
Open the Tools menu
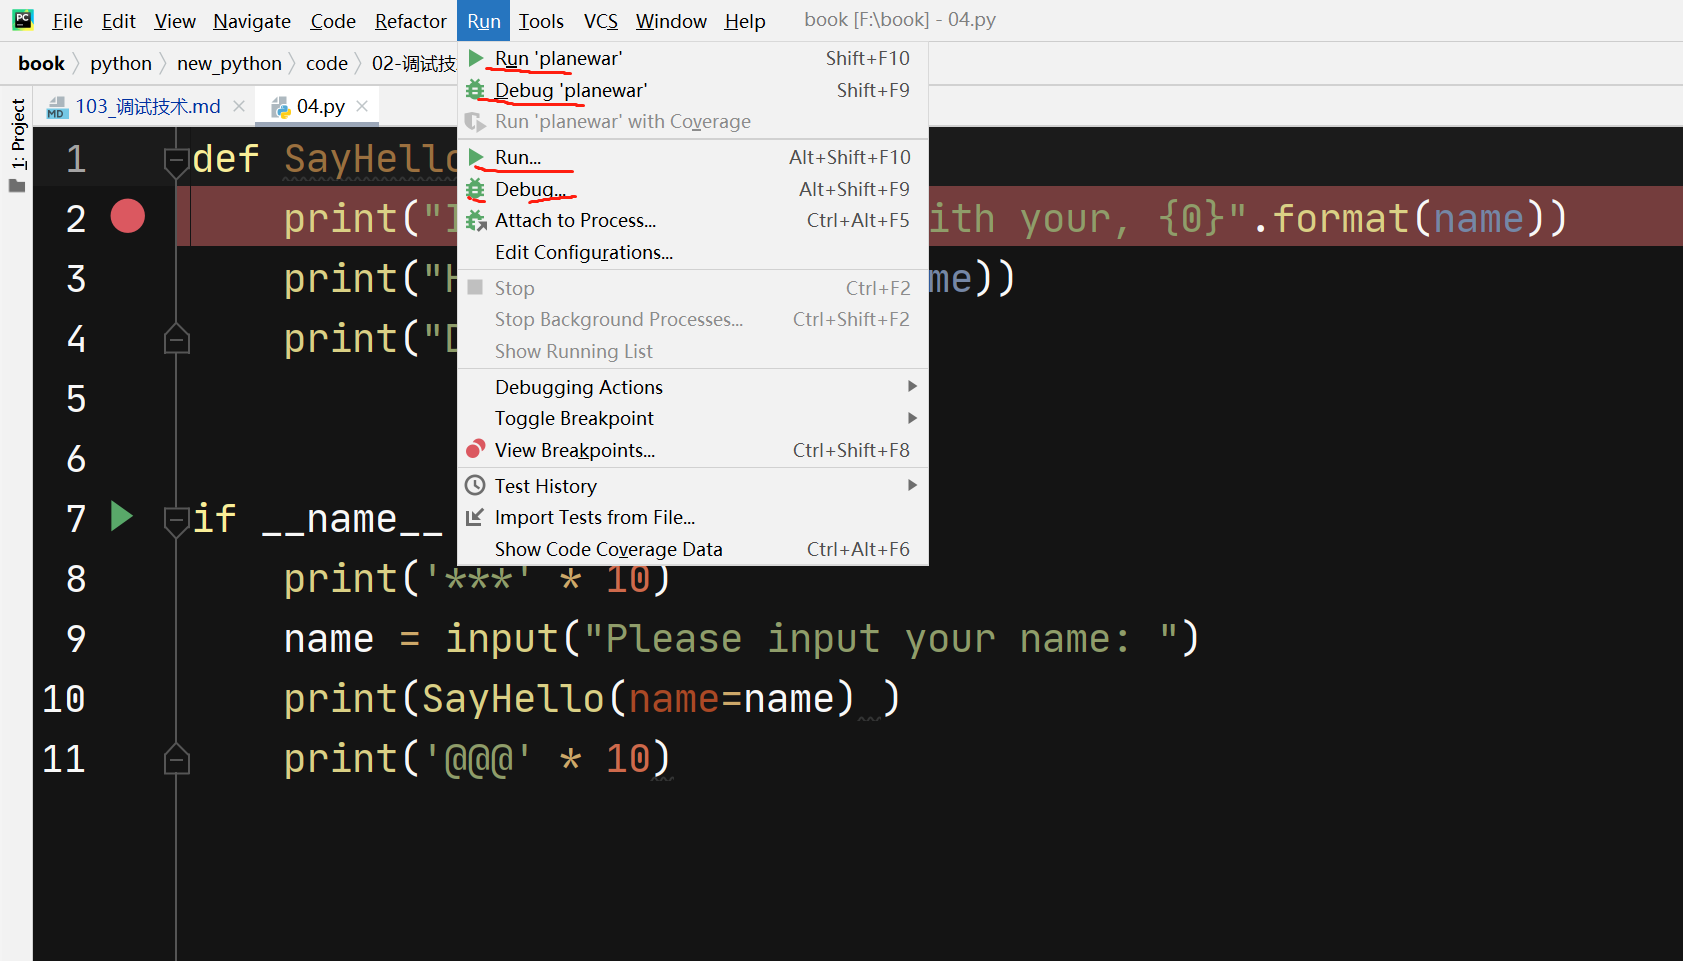coord(540,21)
